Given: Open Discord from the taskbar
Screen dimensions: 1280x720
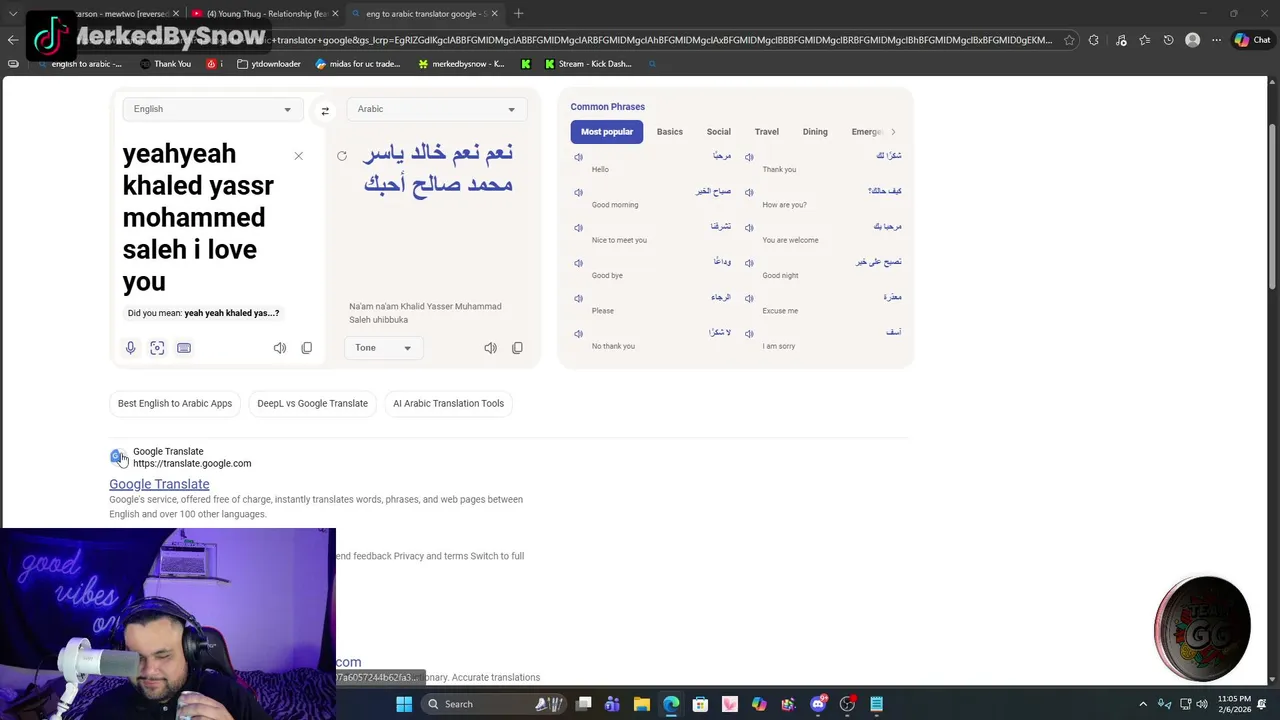Looking at the screenshot, I should coord(818,704).
